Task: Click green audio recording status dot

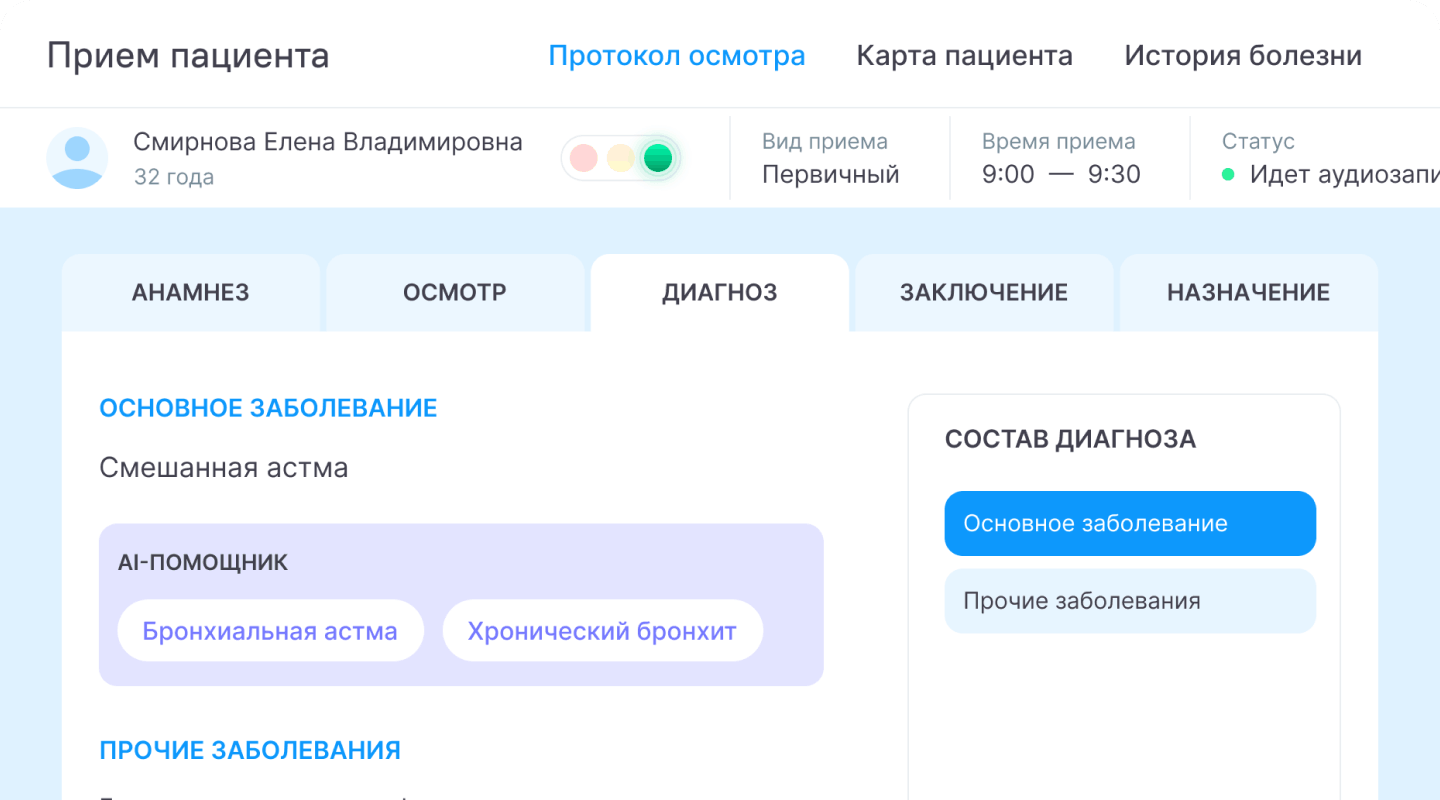Action: click(x=1228, y=175)
